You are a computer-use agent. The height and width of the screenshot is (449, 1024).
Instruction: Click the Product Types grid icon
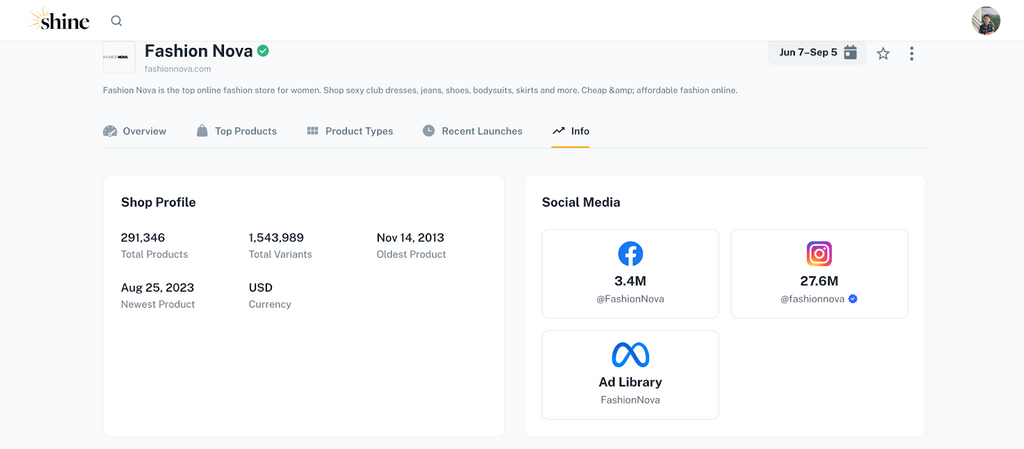click(312, 131)
